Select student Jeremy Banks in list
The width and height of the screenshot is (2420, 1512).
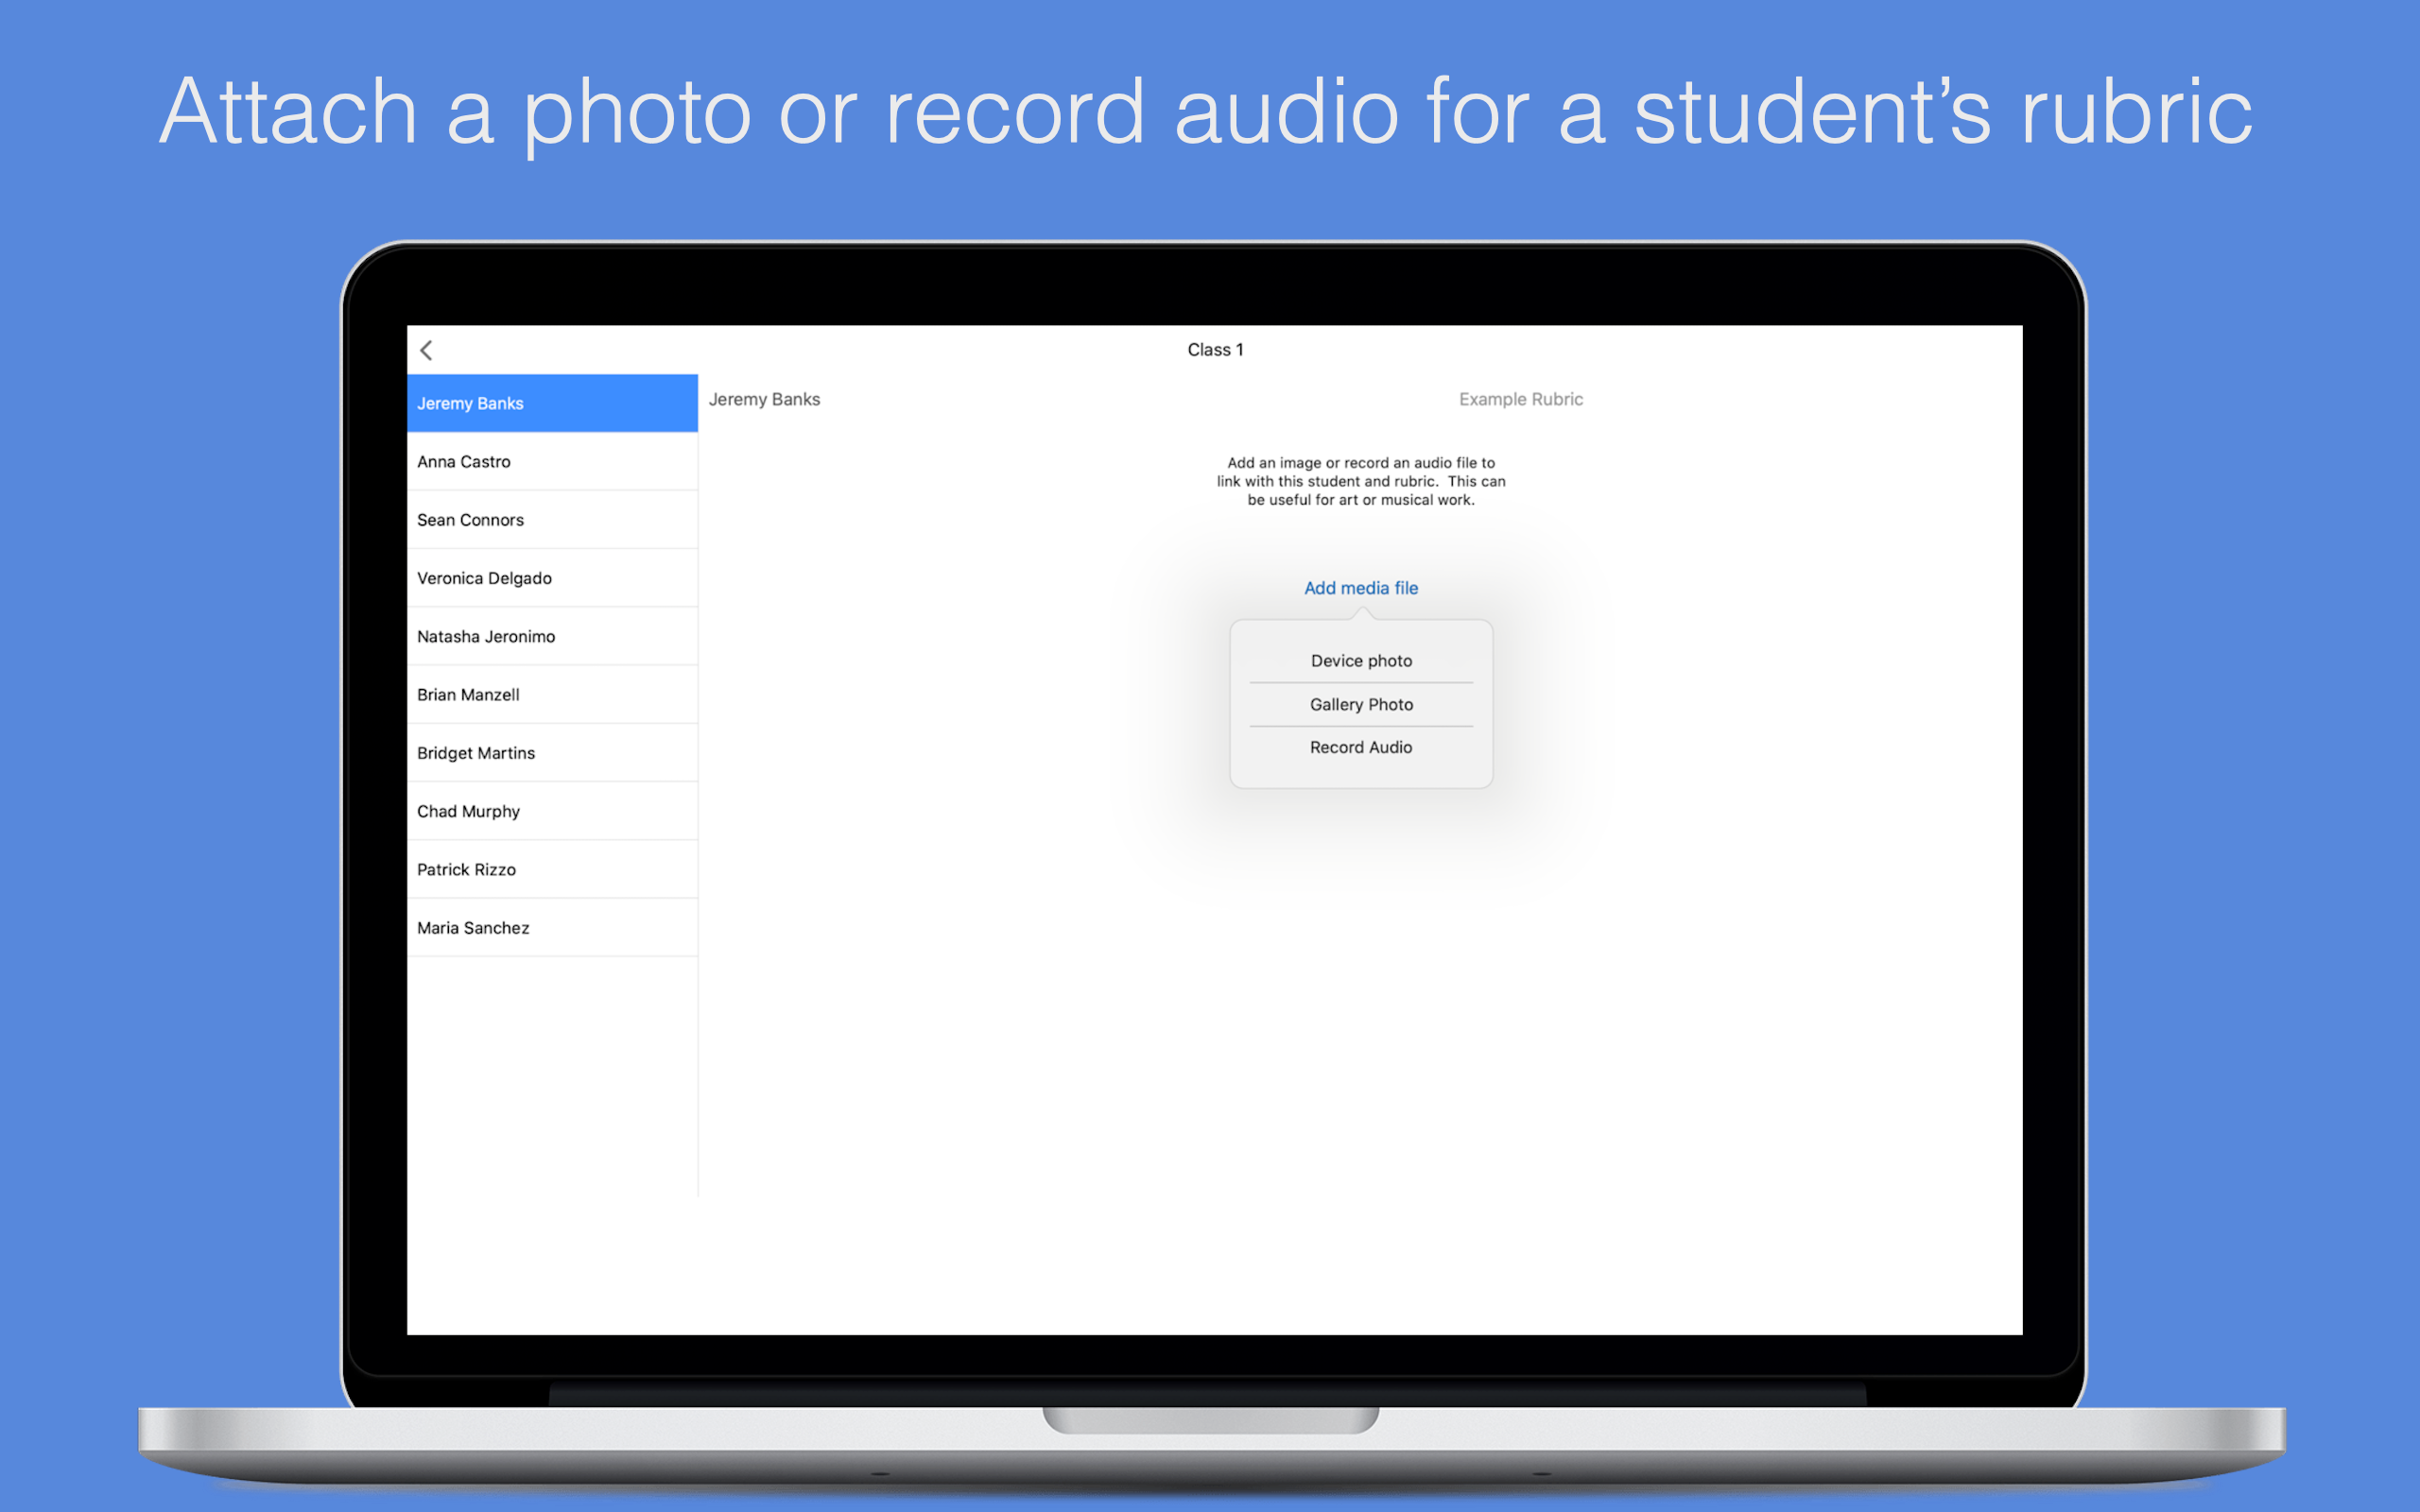tap(552, 403)
